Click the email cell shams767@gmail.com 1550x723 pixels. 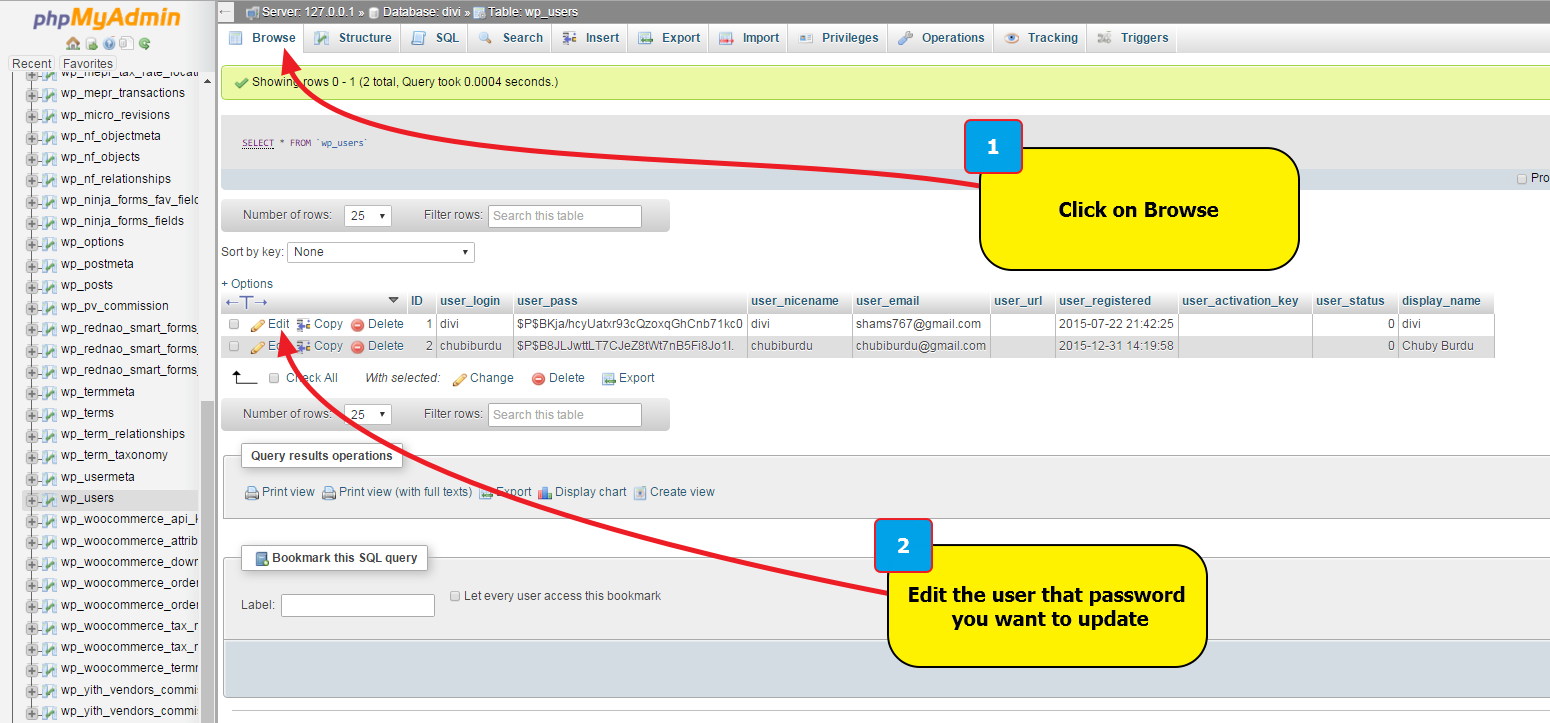pyautogui.click(x=919, y=324)
